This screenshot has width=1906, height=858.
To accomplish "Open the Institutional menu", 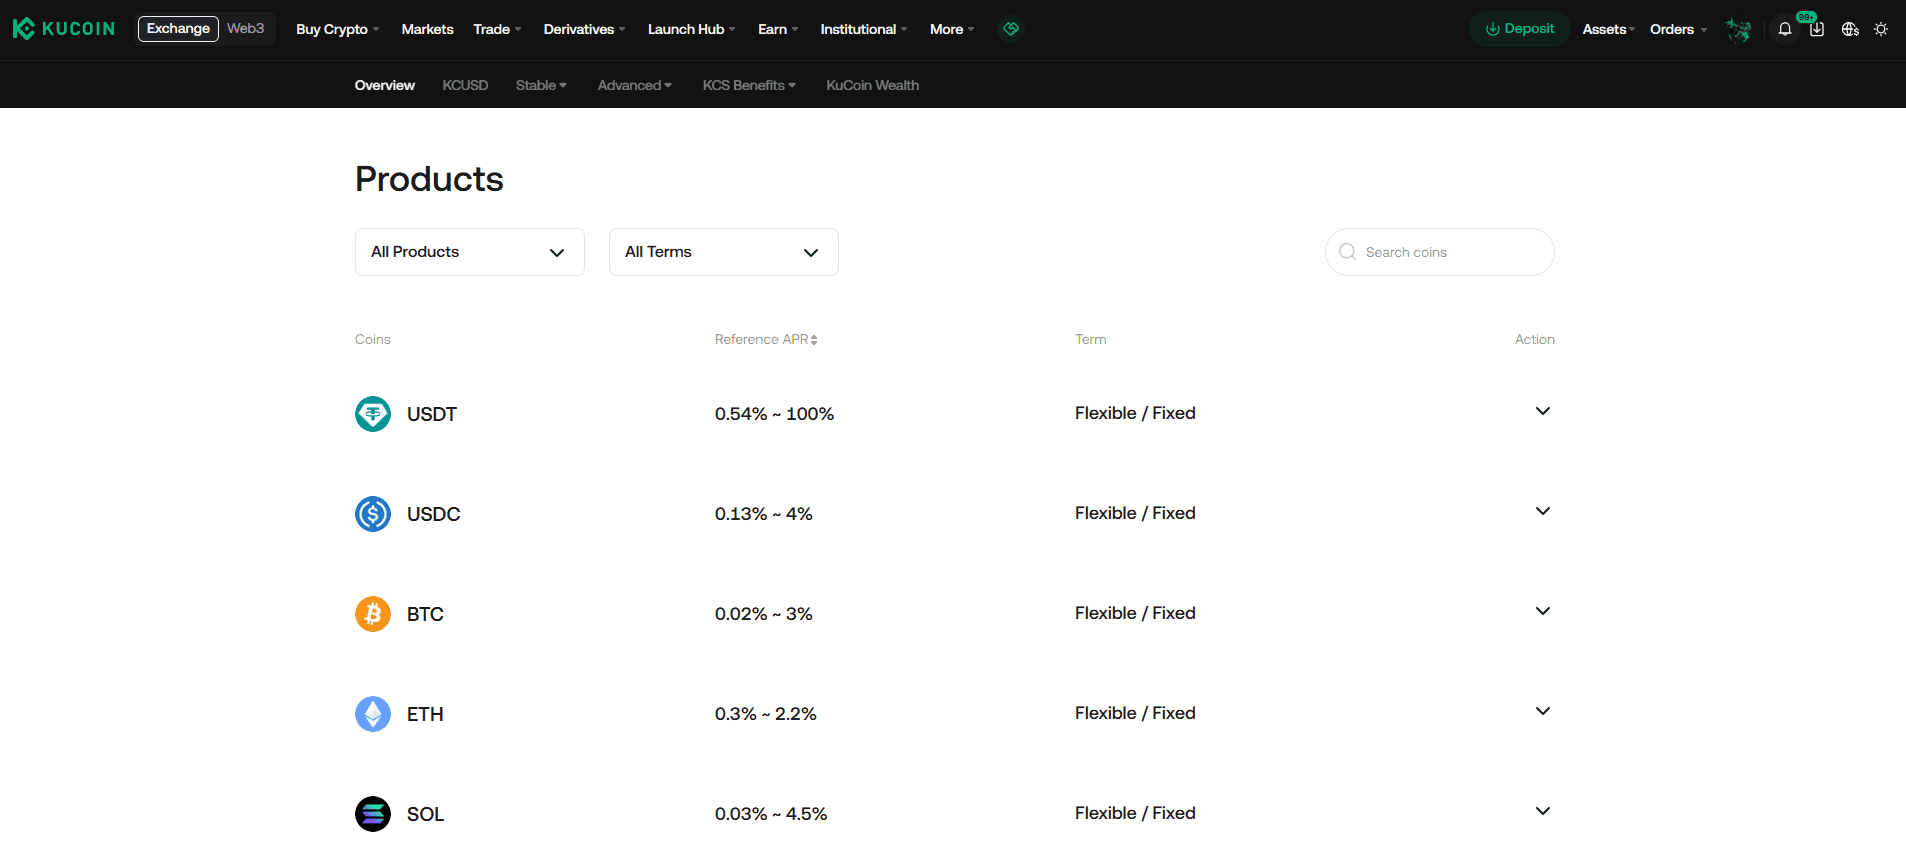I will pos(864,29).
